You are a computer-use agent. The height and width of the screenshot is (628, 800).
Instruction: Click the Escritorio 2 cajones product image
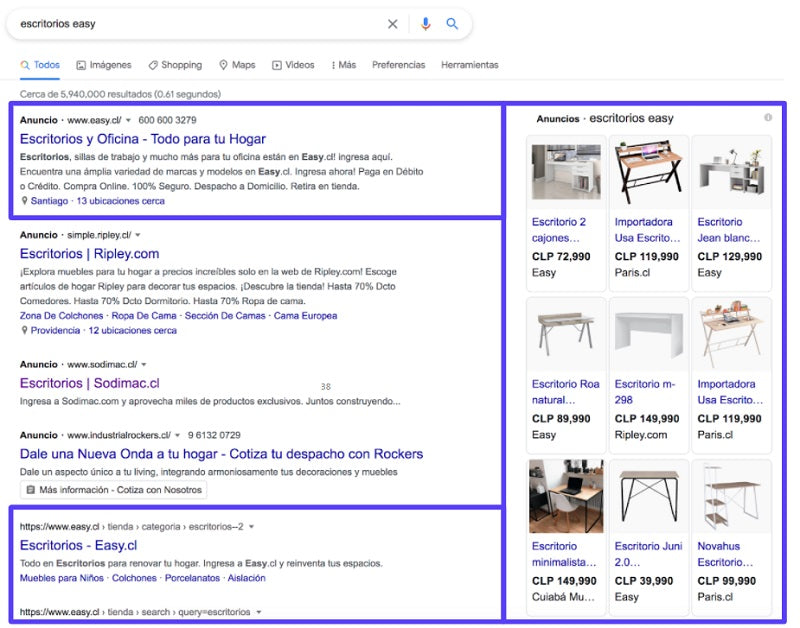[x=566, y=172]
